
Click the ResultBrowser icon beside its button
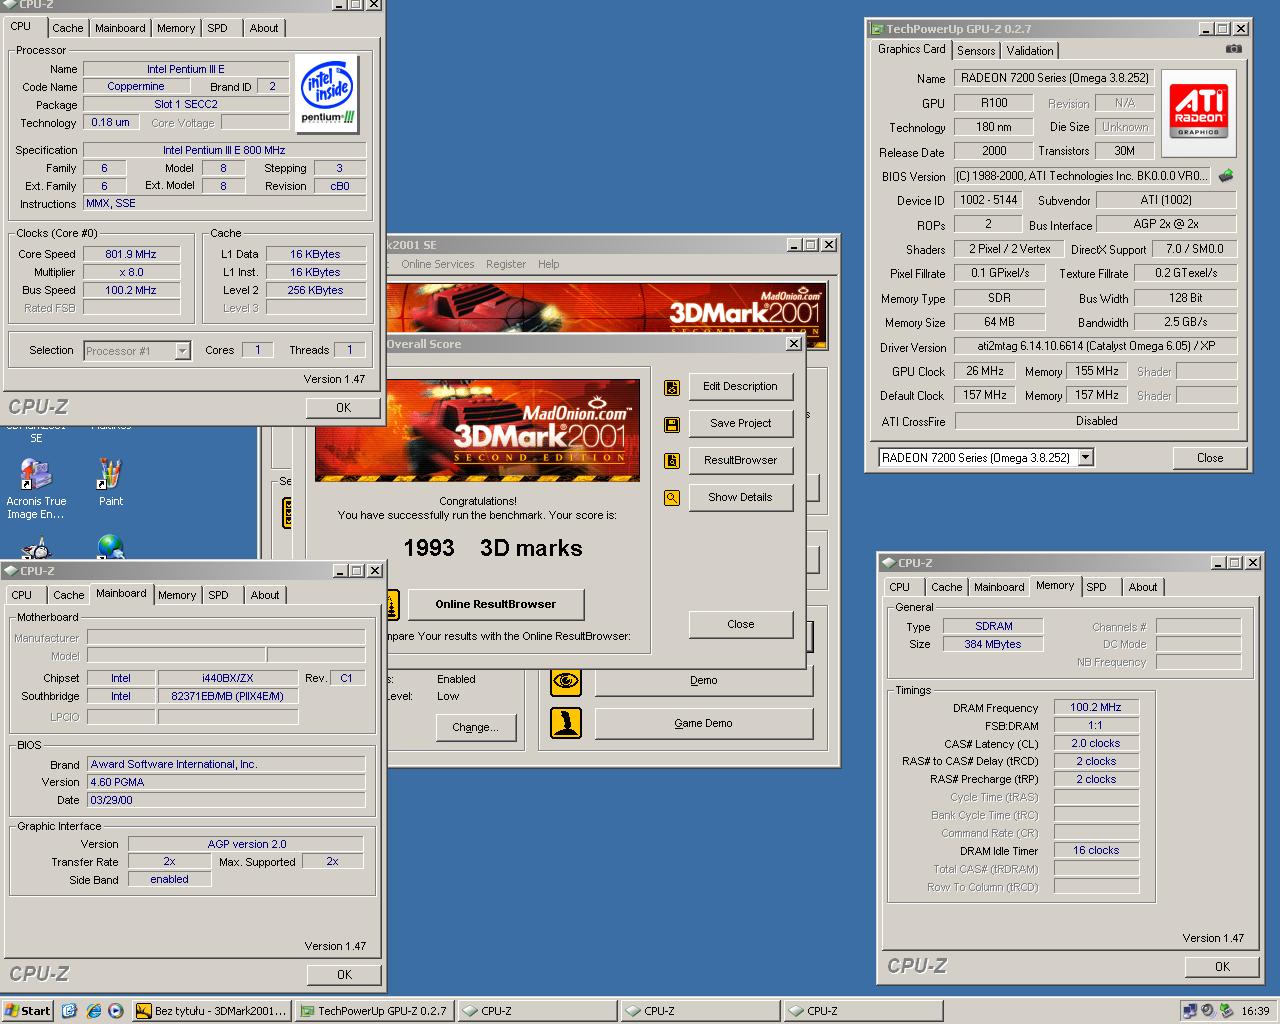click(672, 461)
